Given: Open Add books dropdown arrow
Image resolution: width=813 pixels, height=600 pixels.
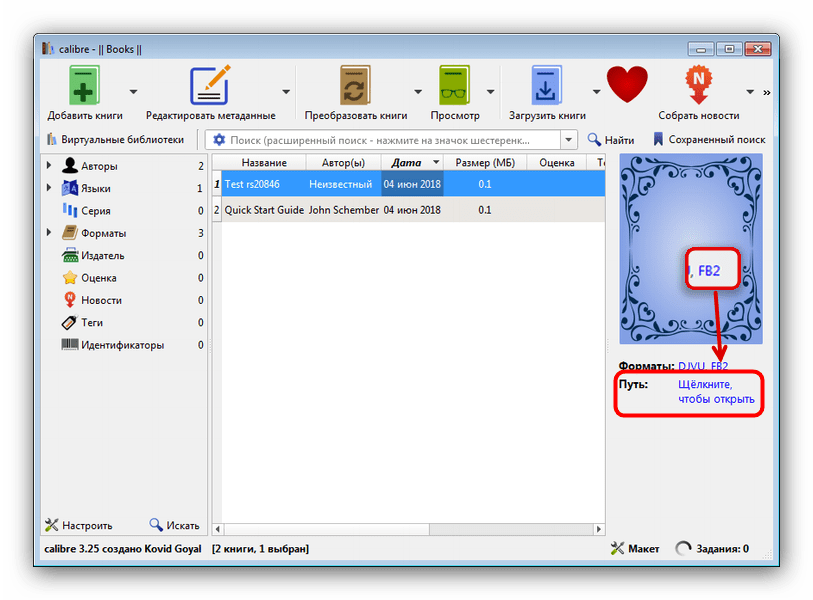Looking at the screenshot, I should coord(133,92).
